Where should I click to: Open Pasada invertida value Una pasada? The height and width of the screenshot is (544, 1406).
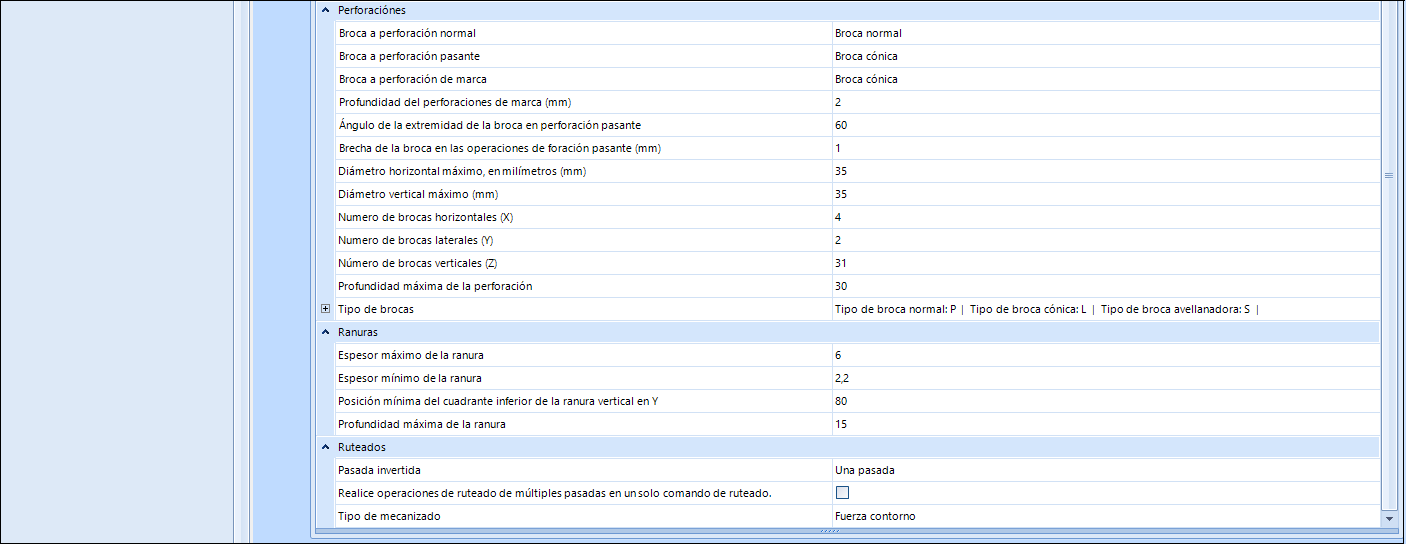point(1105,470)
